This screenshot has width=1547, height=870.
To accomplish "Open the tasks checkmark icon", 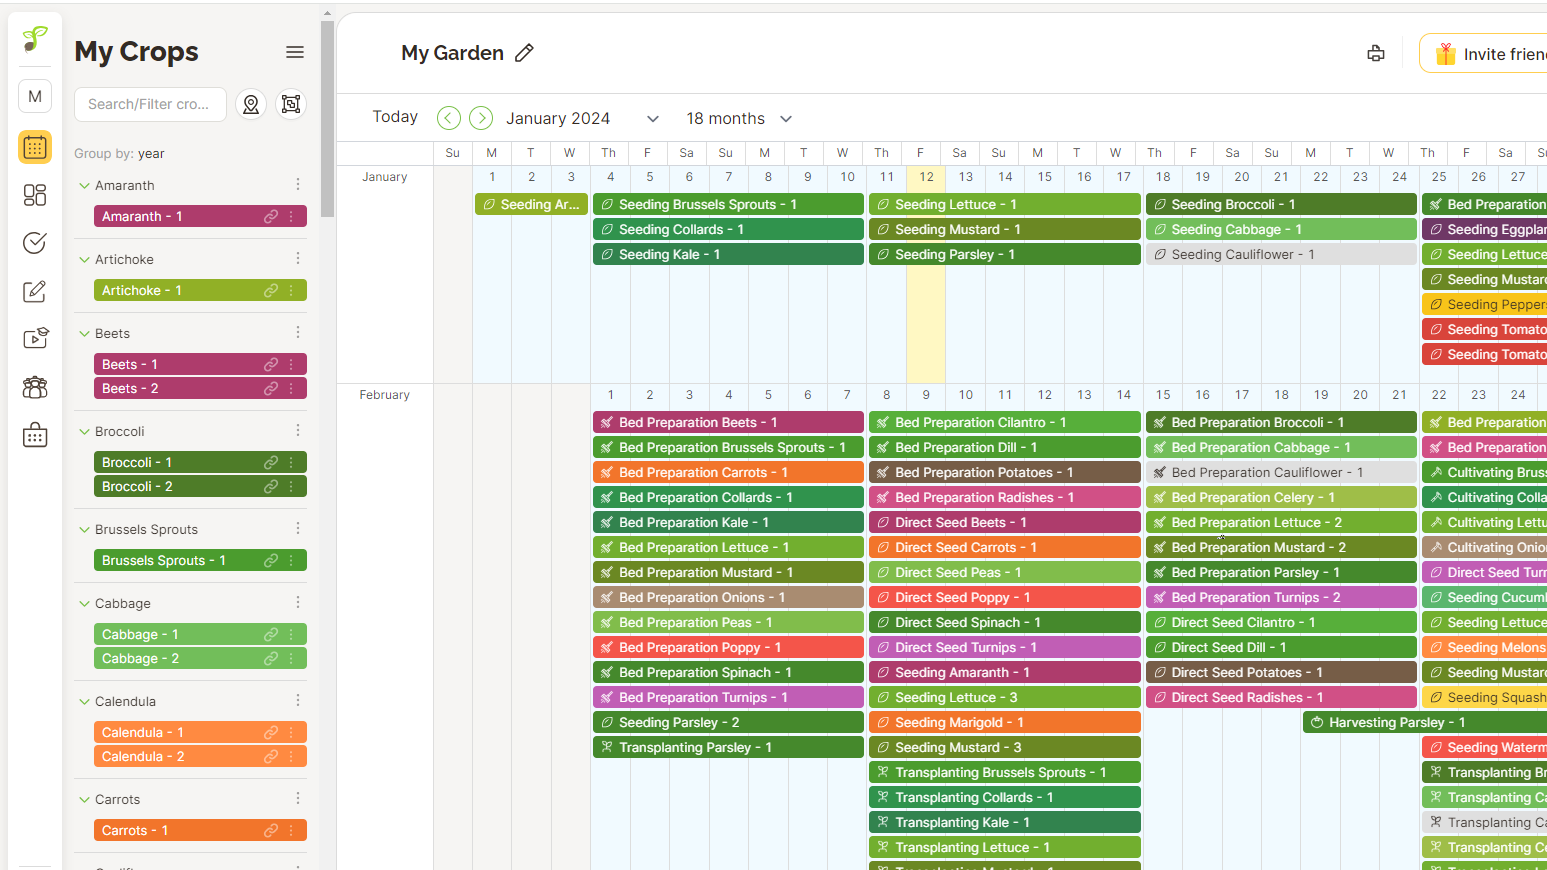I will (x=35, y=243).
